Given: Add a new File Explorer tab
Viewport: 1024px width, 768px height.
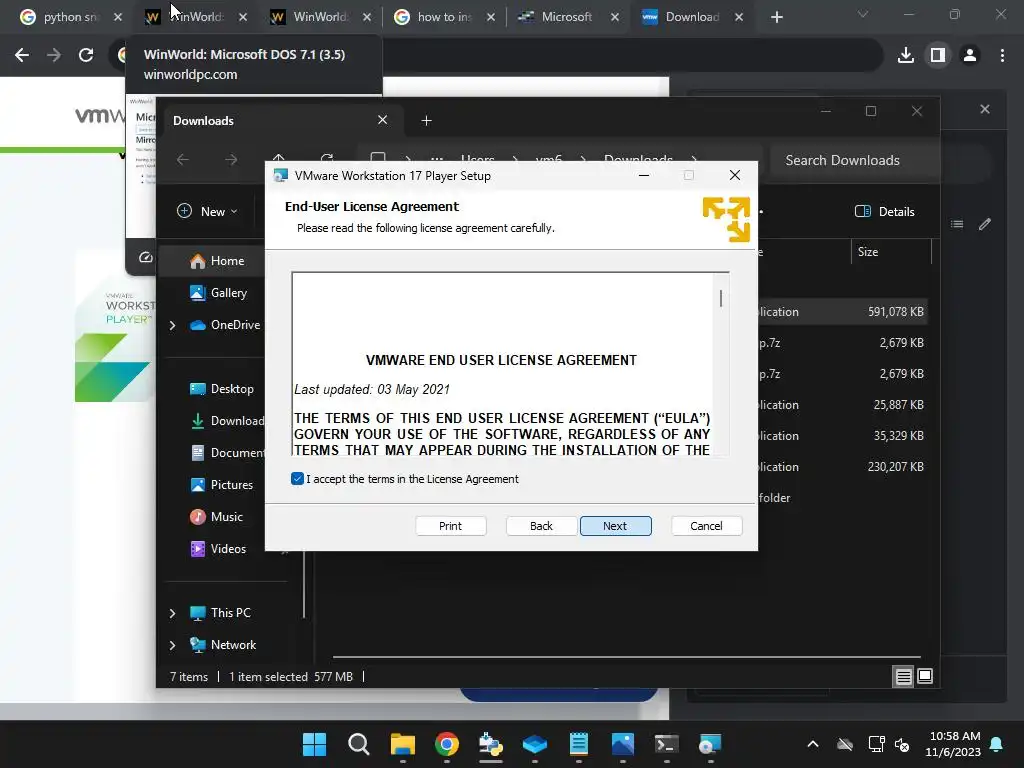Looking at the screenshot, I should coord(426,120).
